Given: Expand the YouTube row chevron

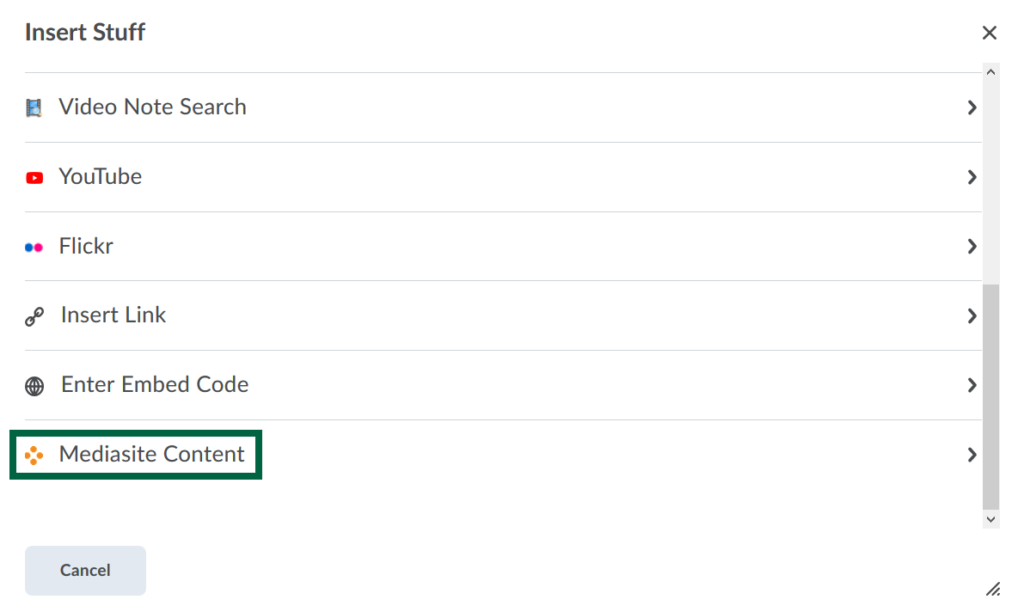Looking at the screenshot, I should tap(972, 177).
